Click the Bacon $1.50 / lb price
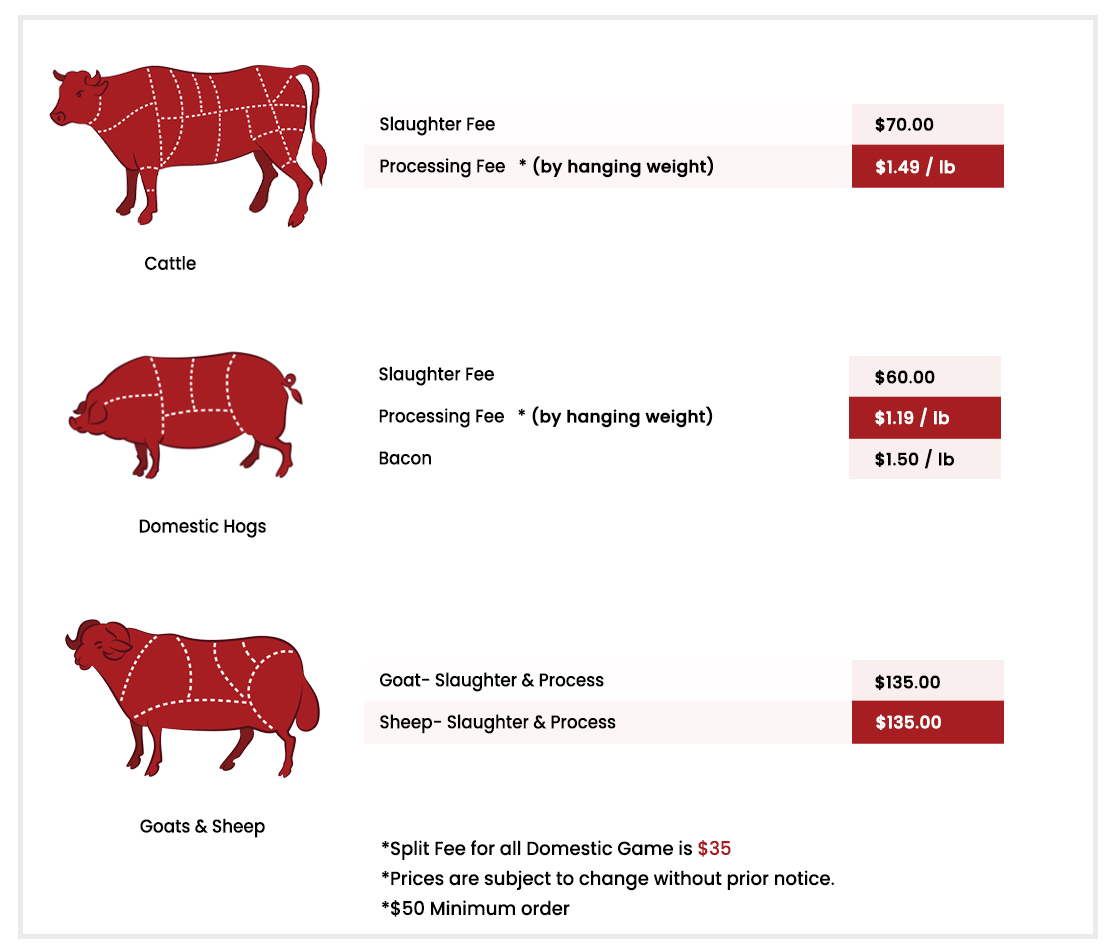This screenshot has height=950, width=1114. click(x=924, y=459)
